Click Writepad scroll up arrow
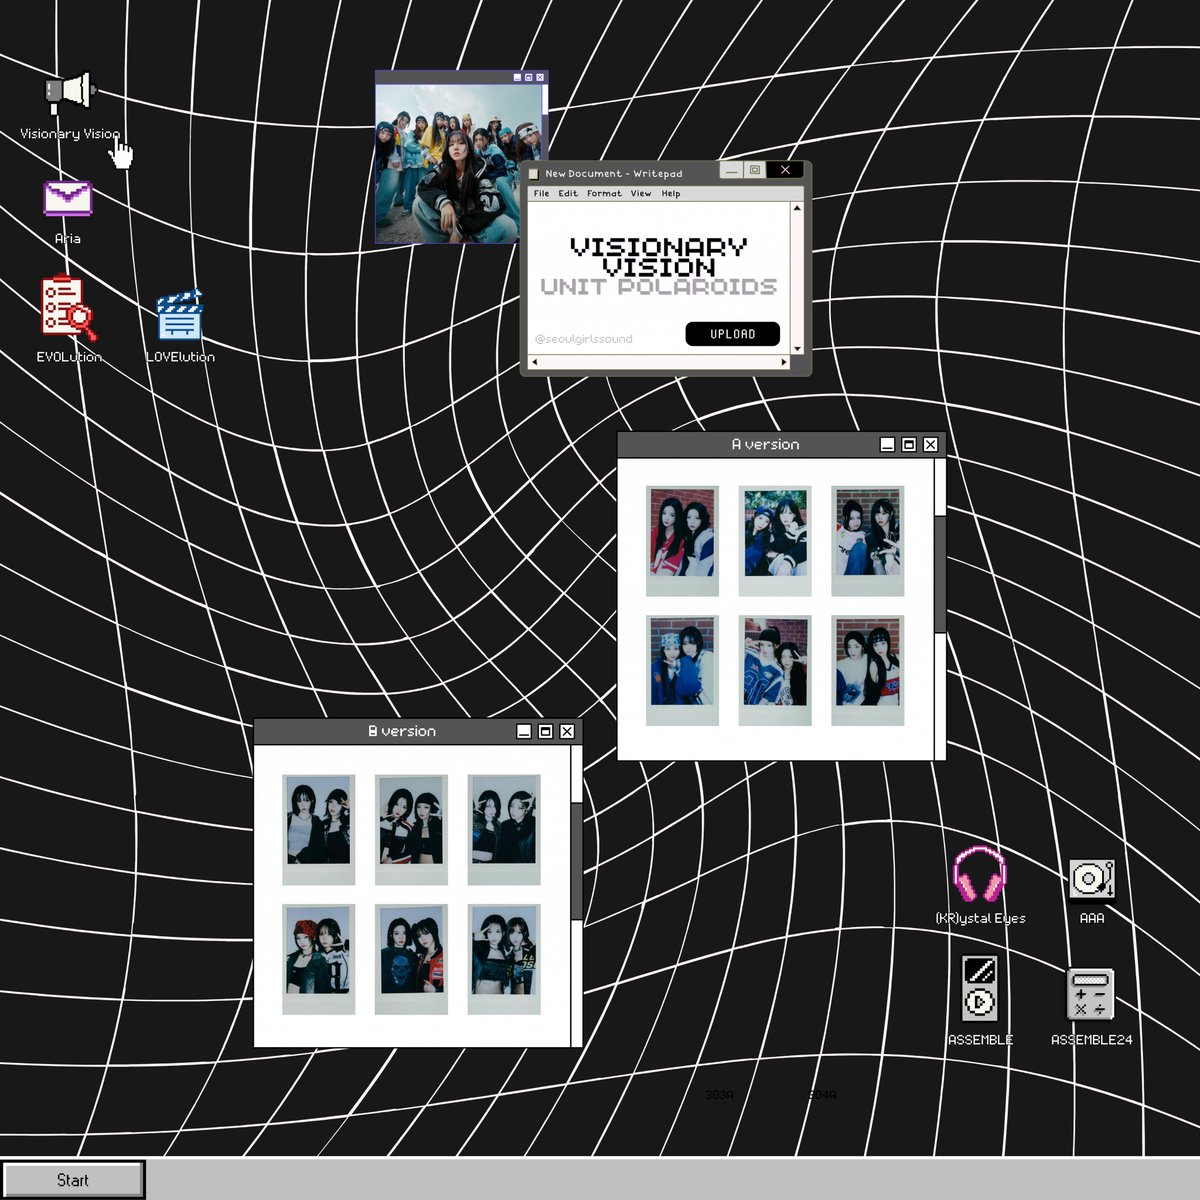 click(797, 208)
